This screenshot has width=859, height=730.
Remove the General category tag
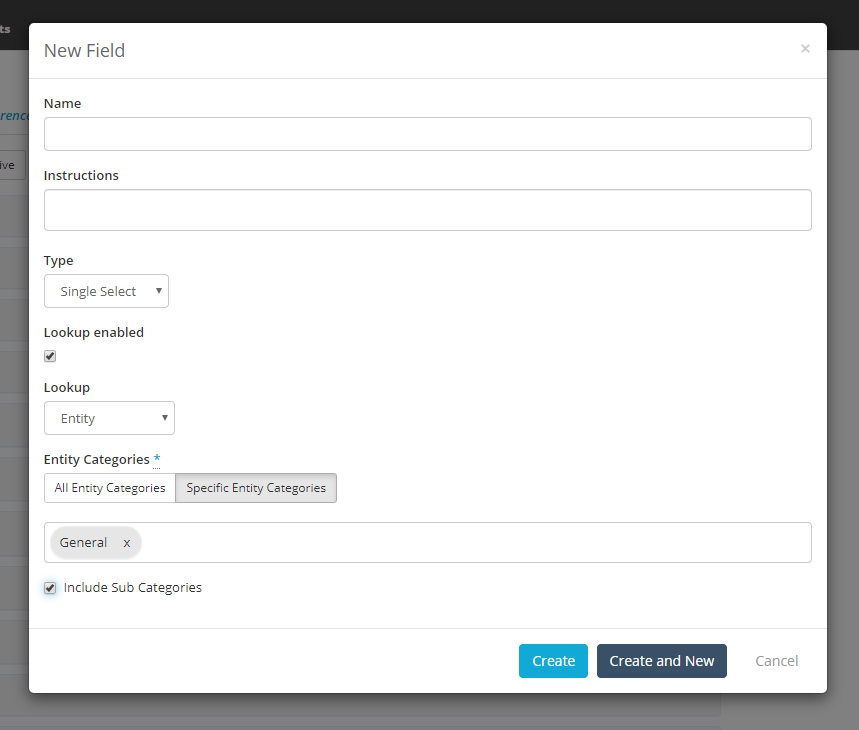(126, 542)
